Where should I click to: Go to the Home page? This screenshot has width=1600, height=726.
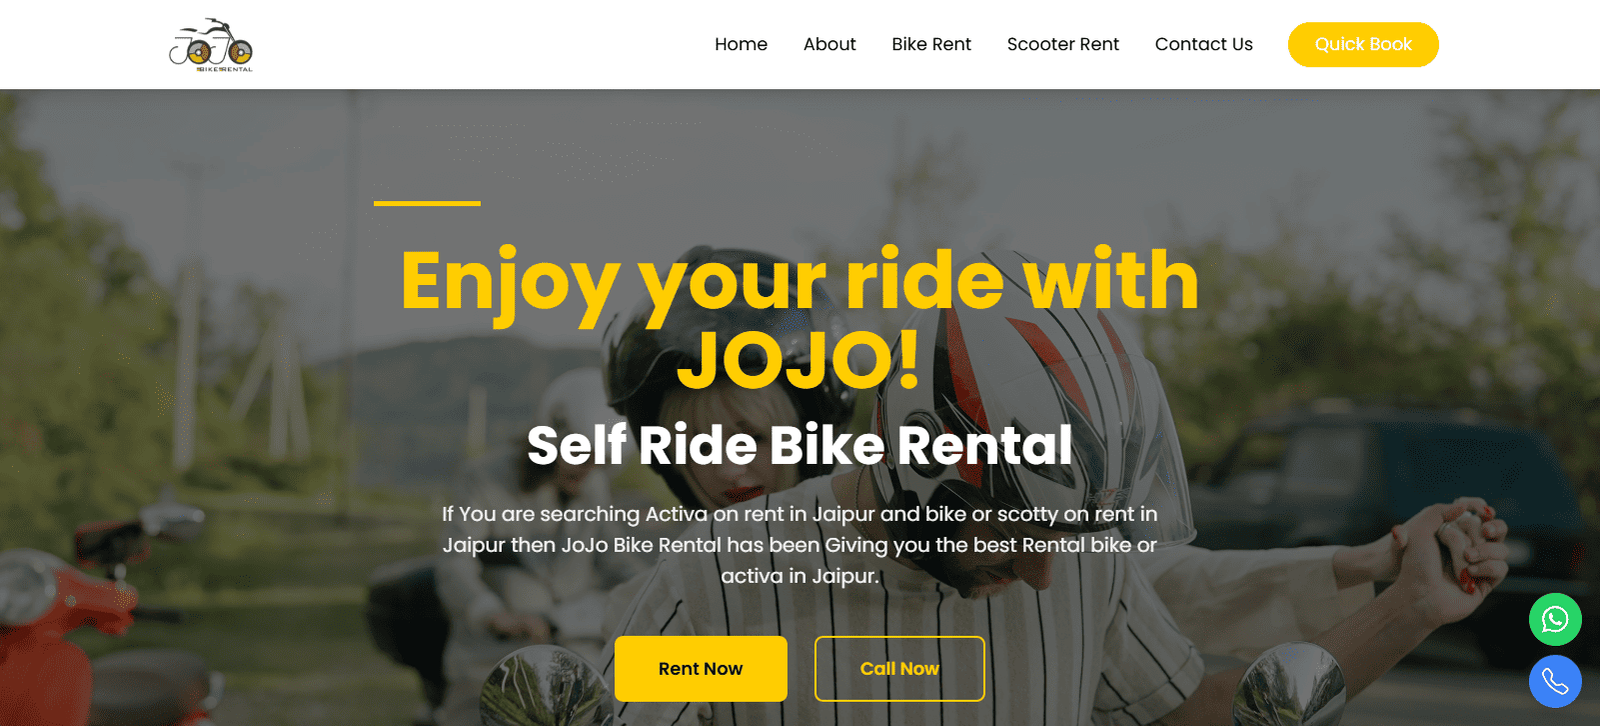click(741, 44)
